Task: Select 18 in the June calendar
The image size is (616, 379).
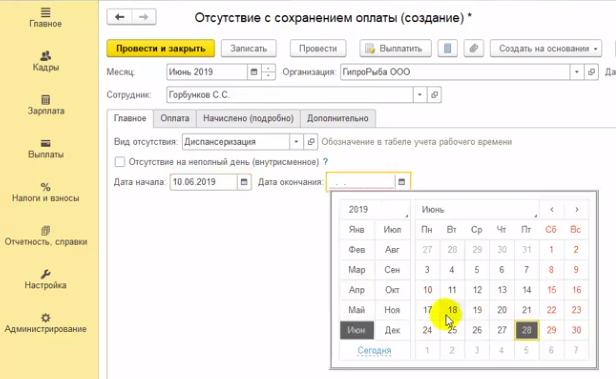Action: [x=452, y=310]
